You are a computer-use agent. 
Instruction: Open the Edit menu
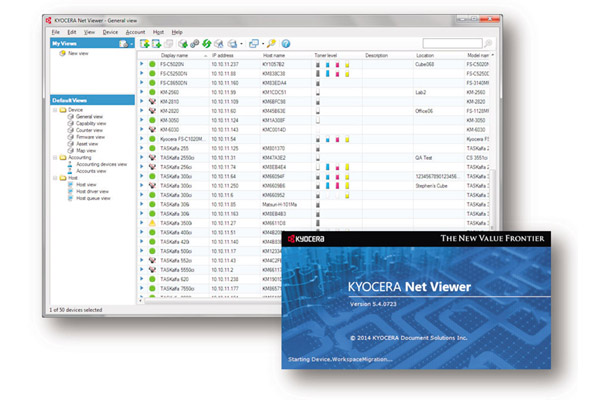coord(72,32)
